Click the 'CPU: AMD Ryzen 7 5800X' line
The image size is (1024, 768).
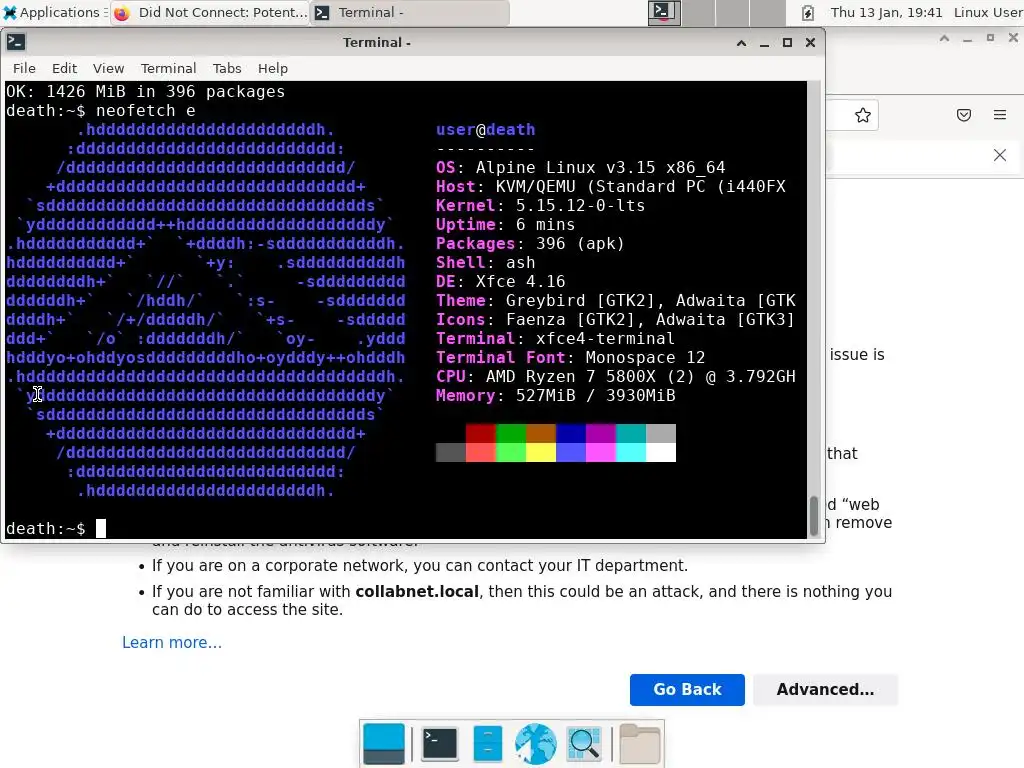coord(616,377)
